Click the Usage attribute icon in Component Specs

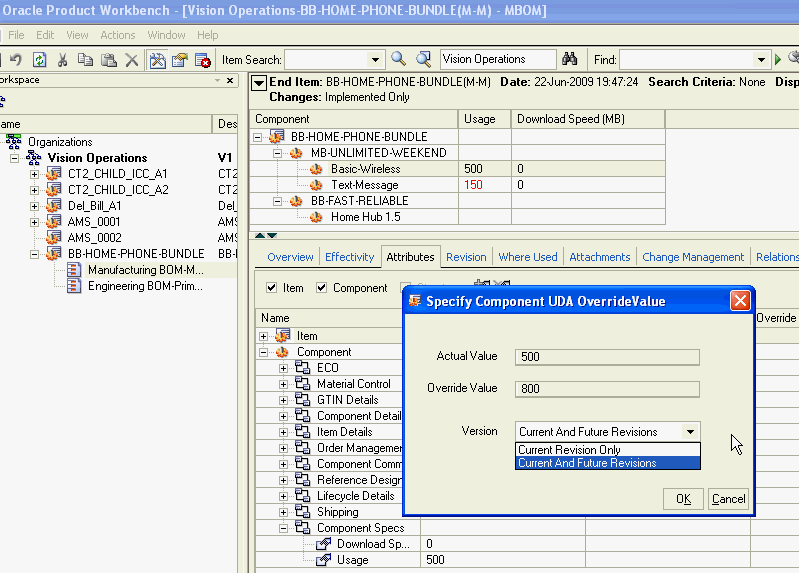[x=323, y=560]
